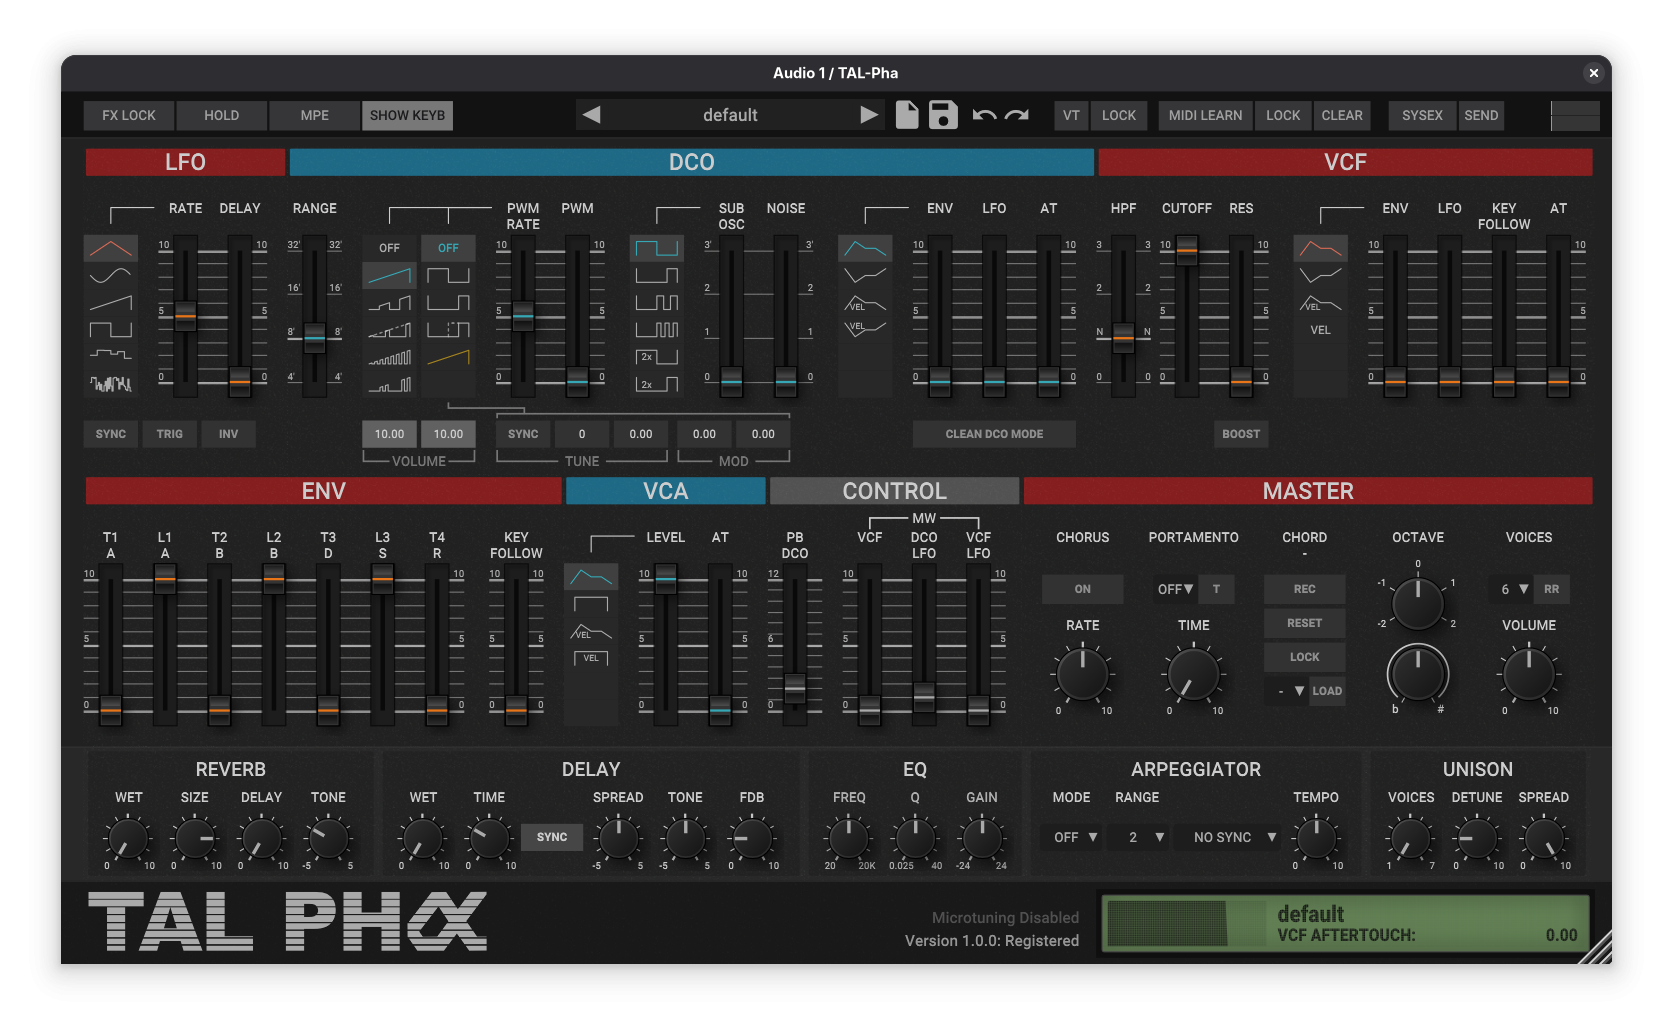Viewport: 1673px width, 1031px height.
Task: Select the LFO square waveform icon
Action: click(111, 329)
